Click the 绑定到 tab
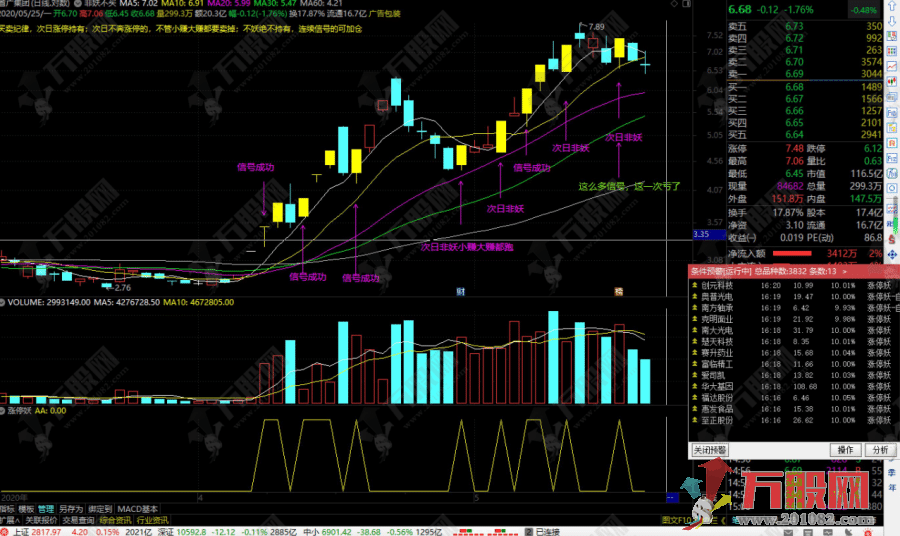This screenshot has width=900, height=536. 100,509
